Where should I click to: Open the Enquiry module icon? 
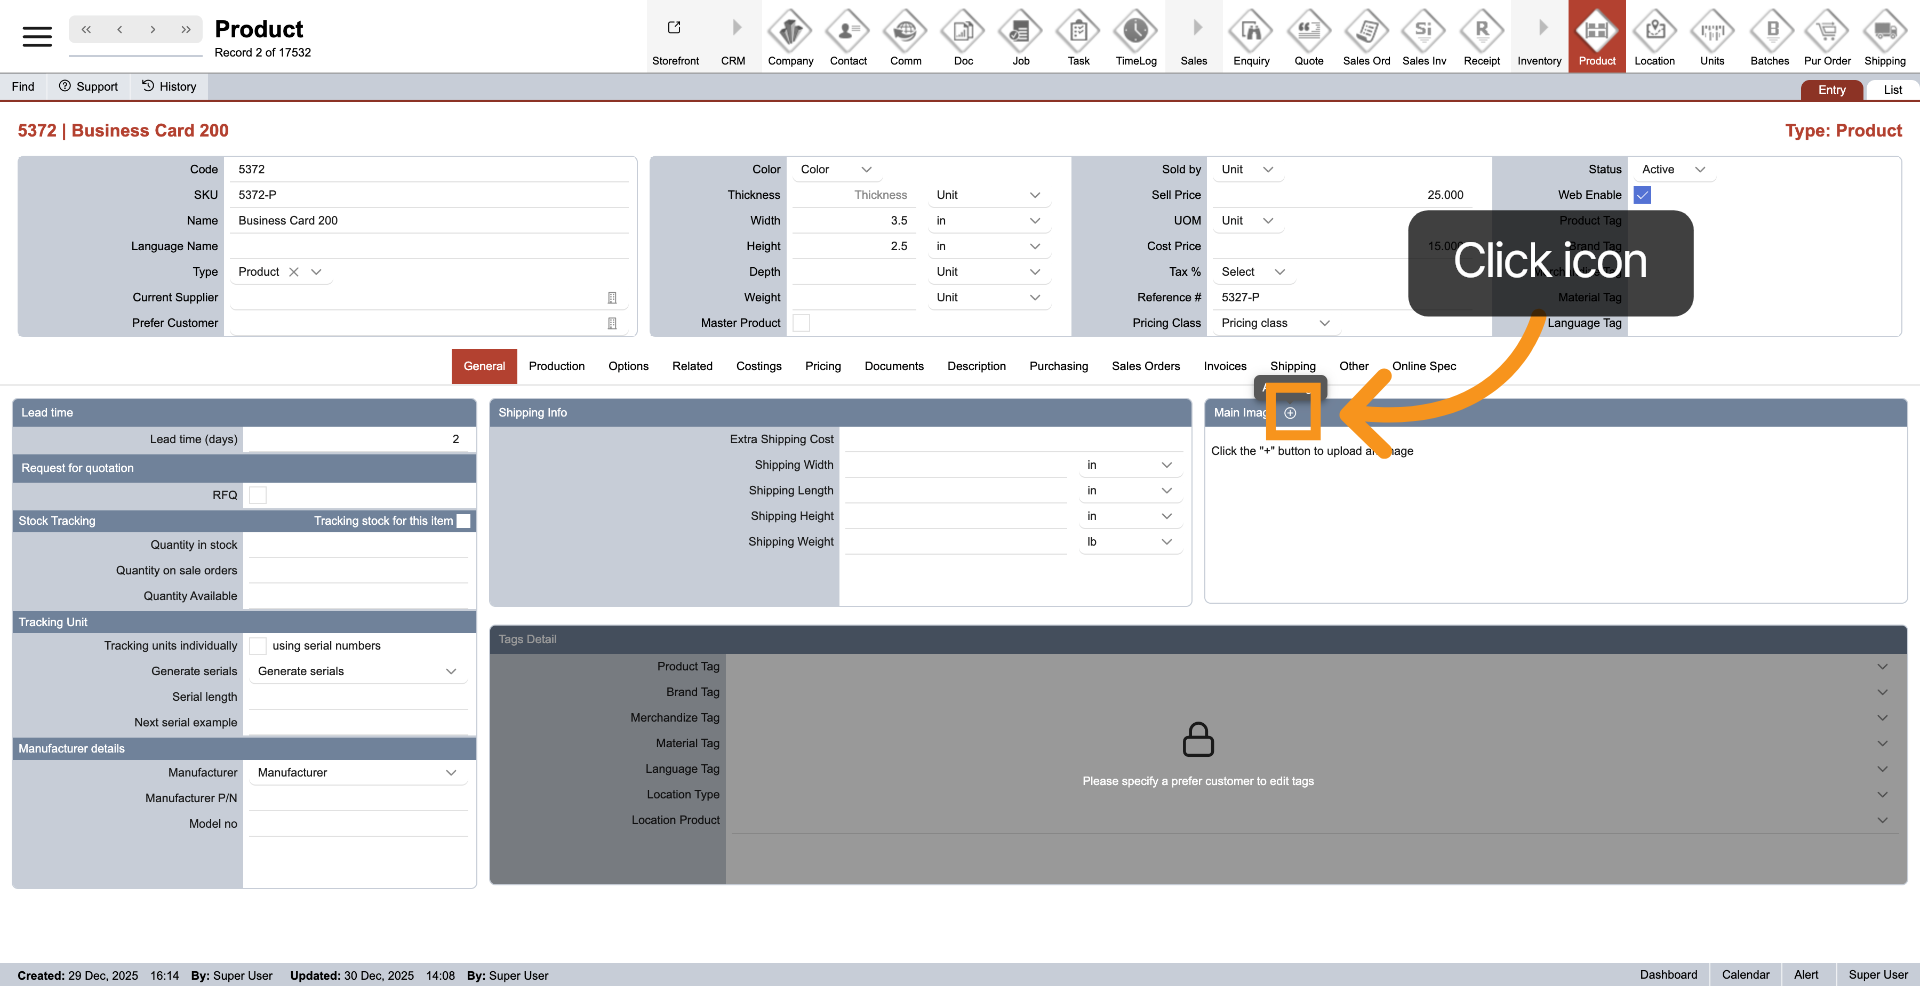point(1251,33)
